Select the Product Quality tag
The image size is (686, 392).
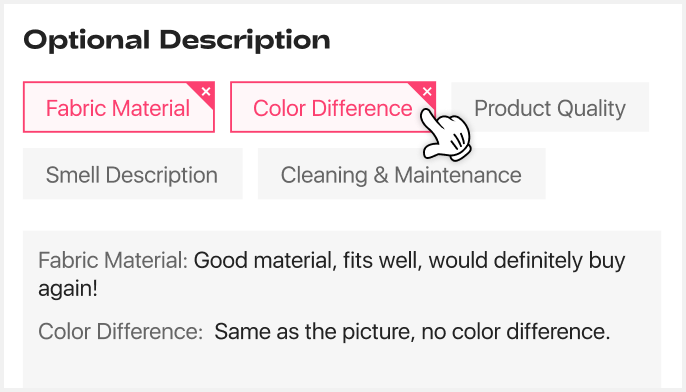coord(550,107)
